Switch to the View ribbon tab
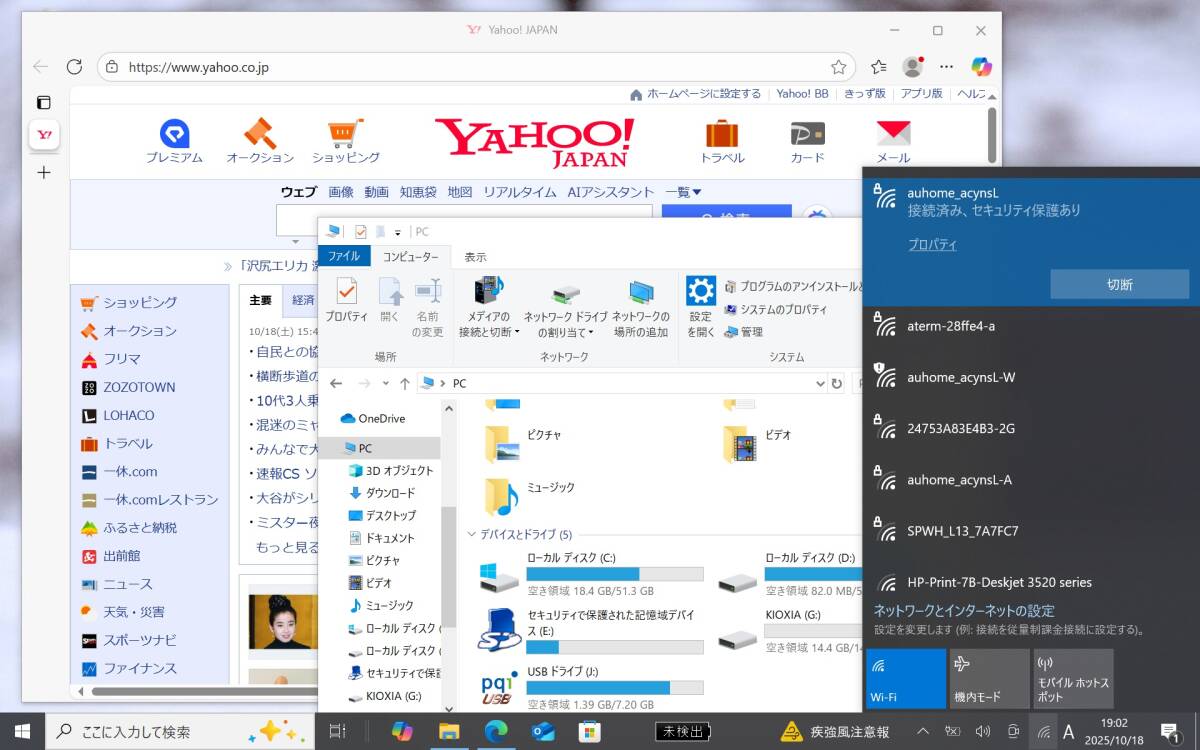1200x750 pixels. click(x=475, y=257)
